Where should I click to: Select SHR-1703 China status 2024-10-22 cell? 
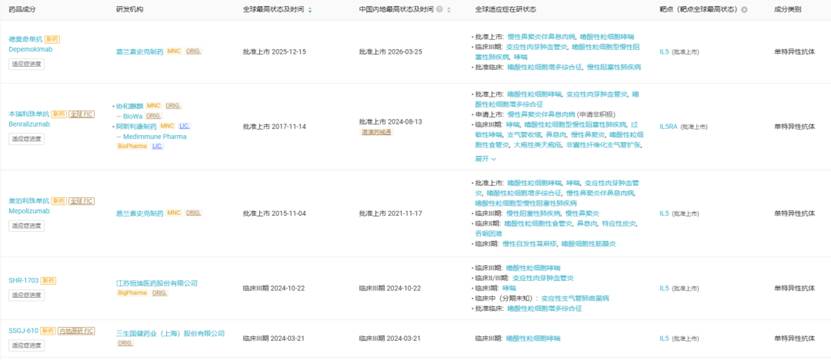pos(390,288)
